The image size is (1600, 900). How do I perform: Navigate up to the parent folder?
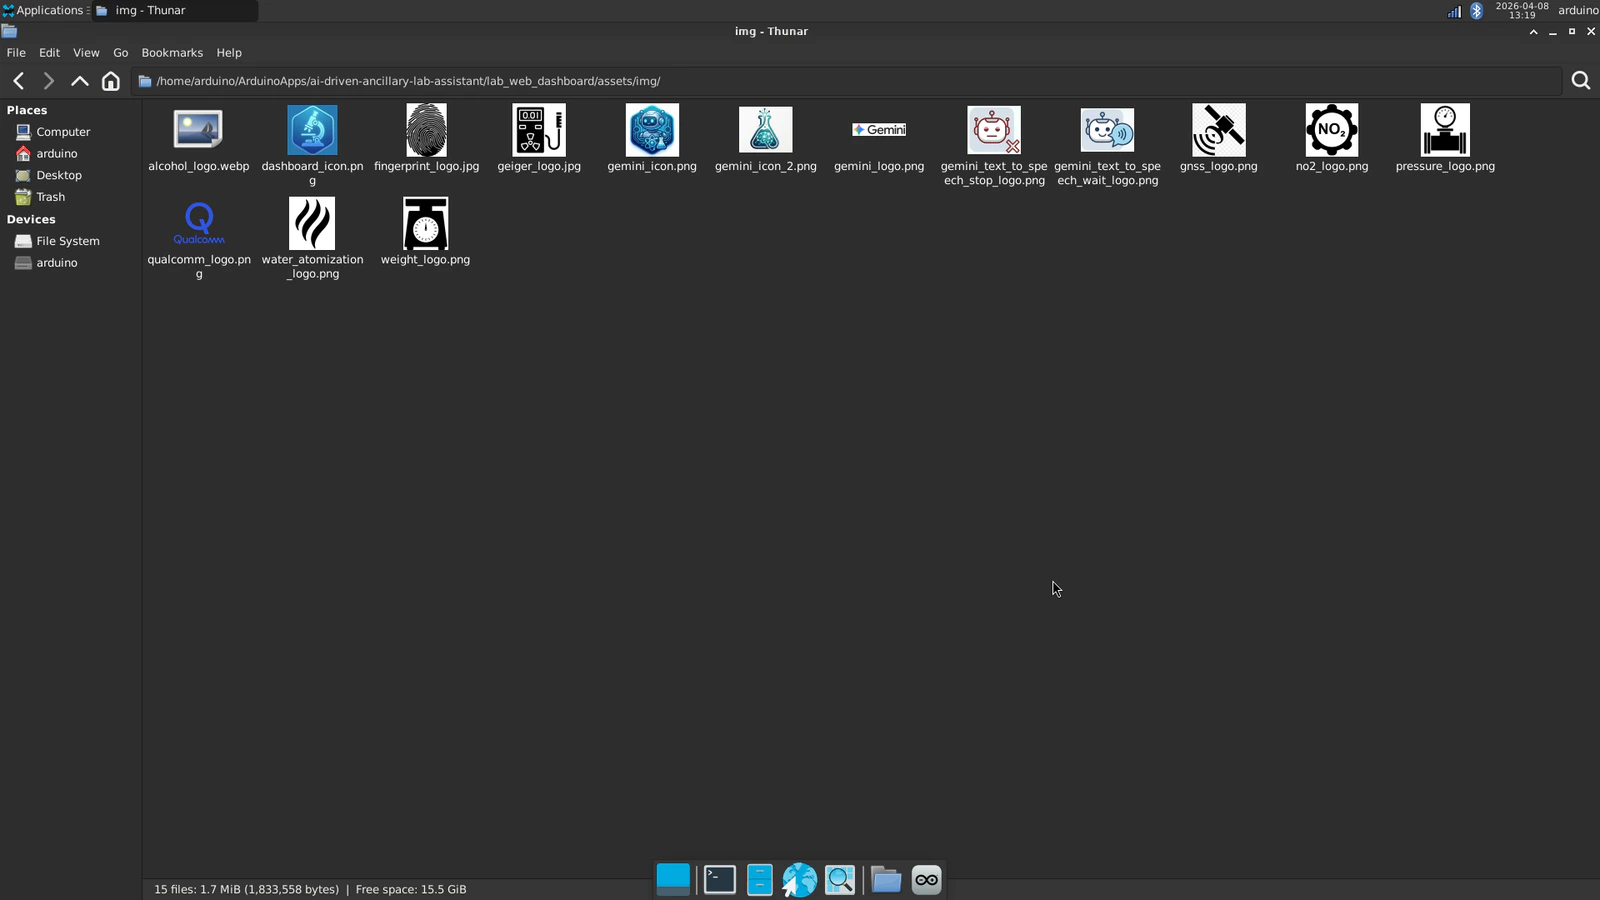pos(79,81)
